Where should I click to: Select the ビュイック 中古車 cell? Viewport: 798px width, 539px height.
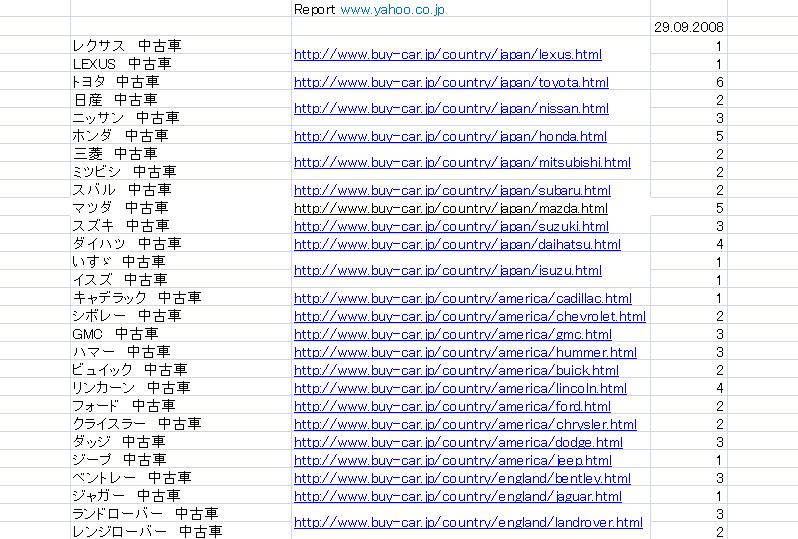point(181,370)
